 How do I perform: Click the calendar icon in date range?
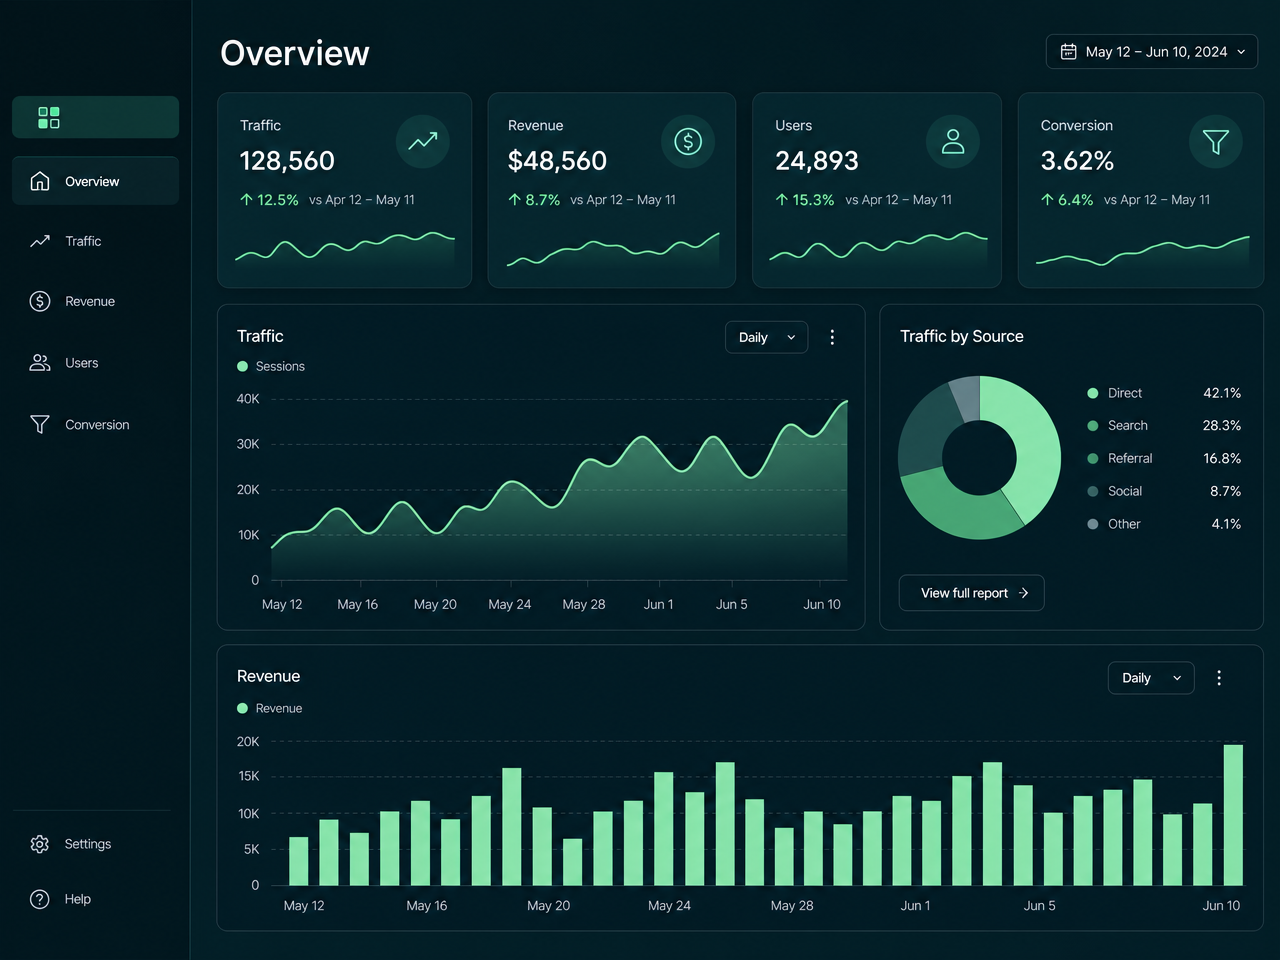(x=1068, y=51)
